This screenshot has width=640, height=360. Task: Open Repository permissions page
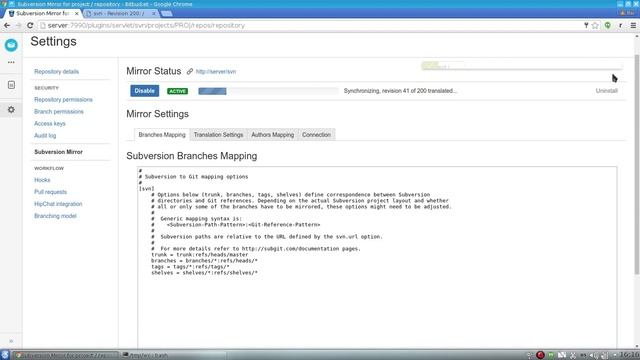(63, 100)
